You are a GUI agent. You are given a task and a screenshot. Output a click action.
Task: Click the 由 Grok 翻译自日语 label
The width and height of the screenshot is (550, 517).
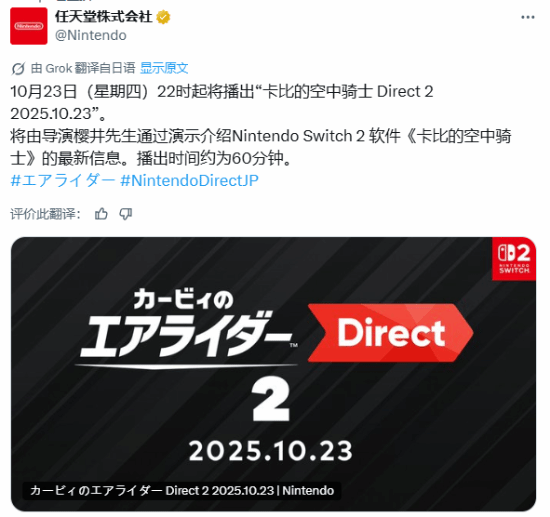pos(83,68)
